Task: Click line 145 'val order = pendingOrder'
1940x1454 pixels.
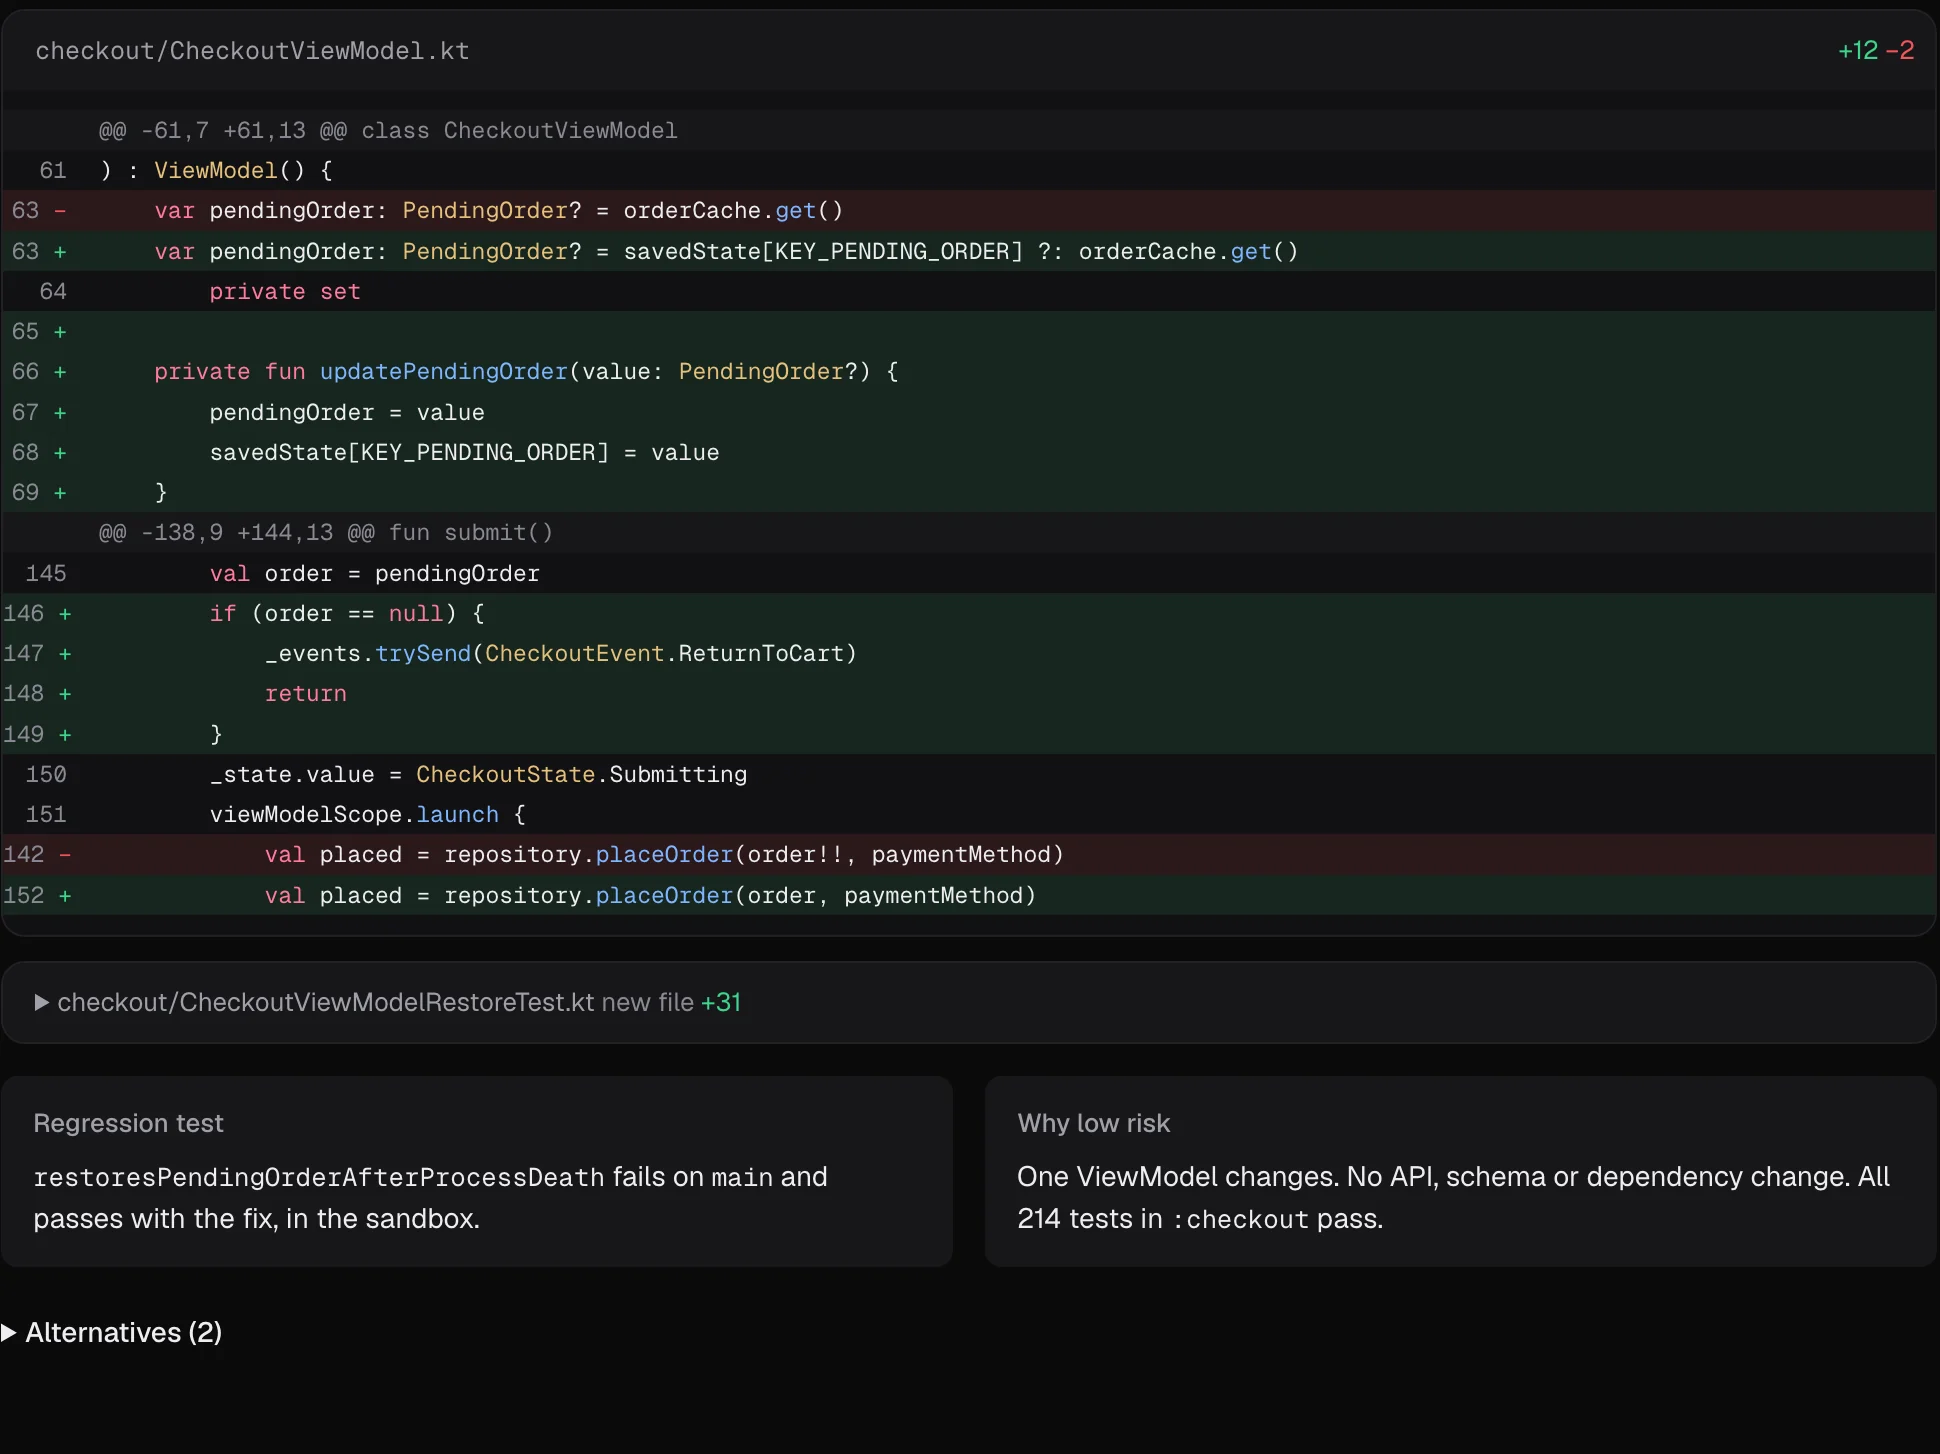Action: point(969,573)
